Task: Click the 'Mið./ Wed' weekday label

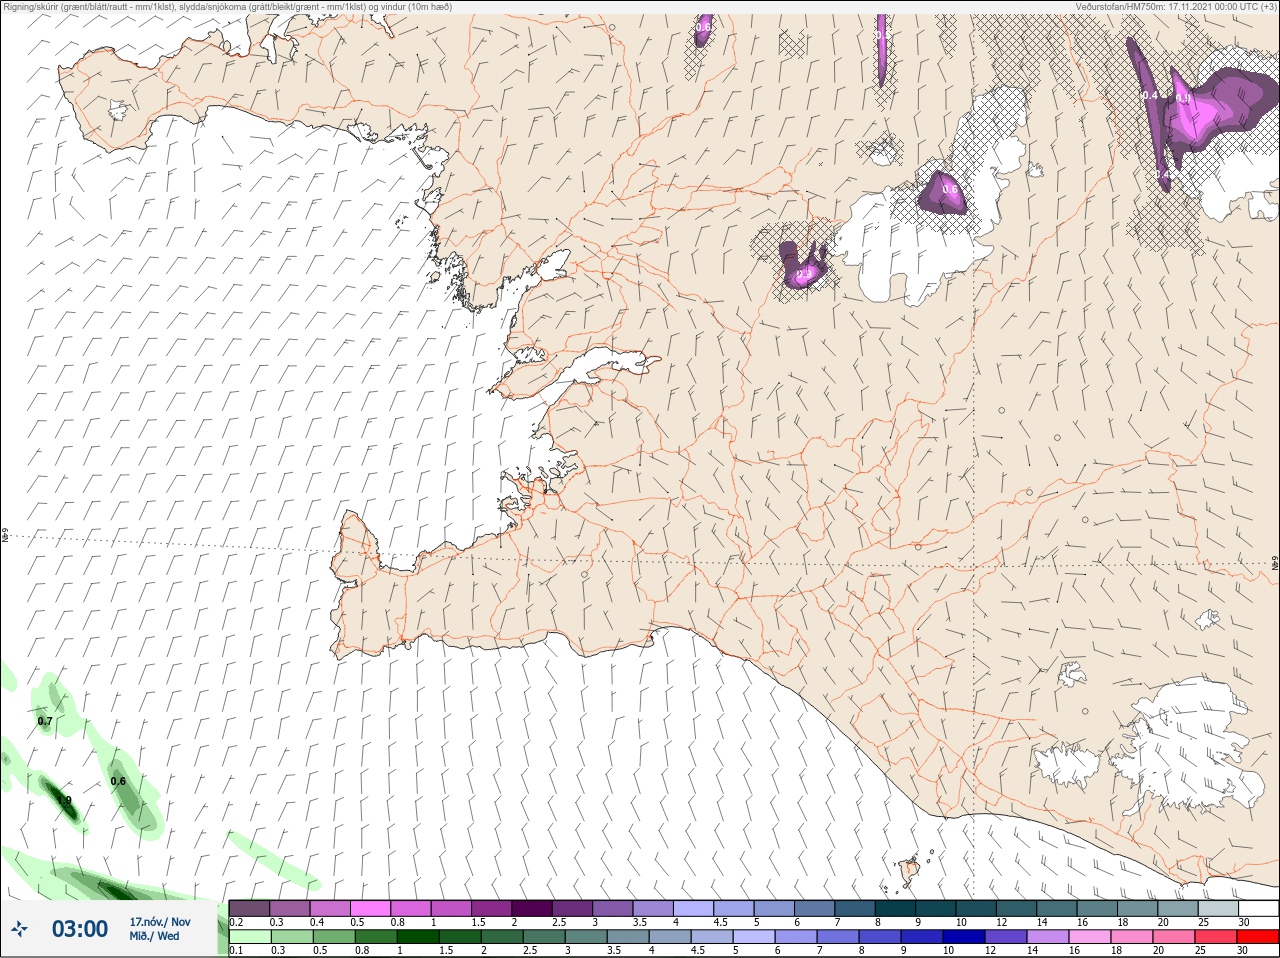Action: (x=154, y=937)
